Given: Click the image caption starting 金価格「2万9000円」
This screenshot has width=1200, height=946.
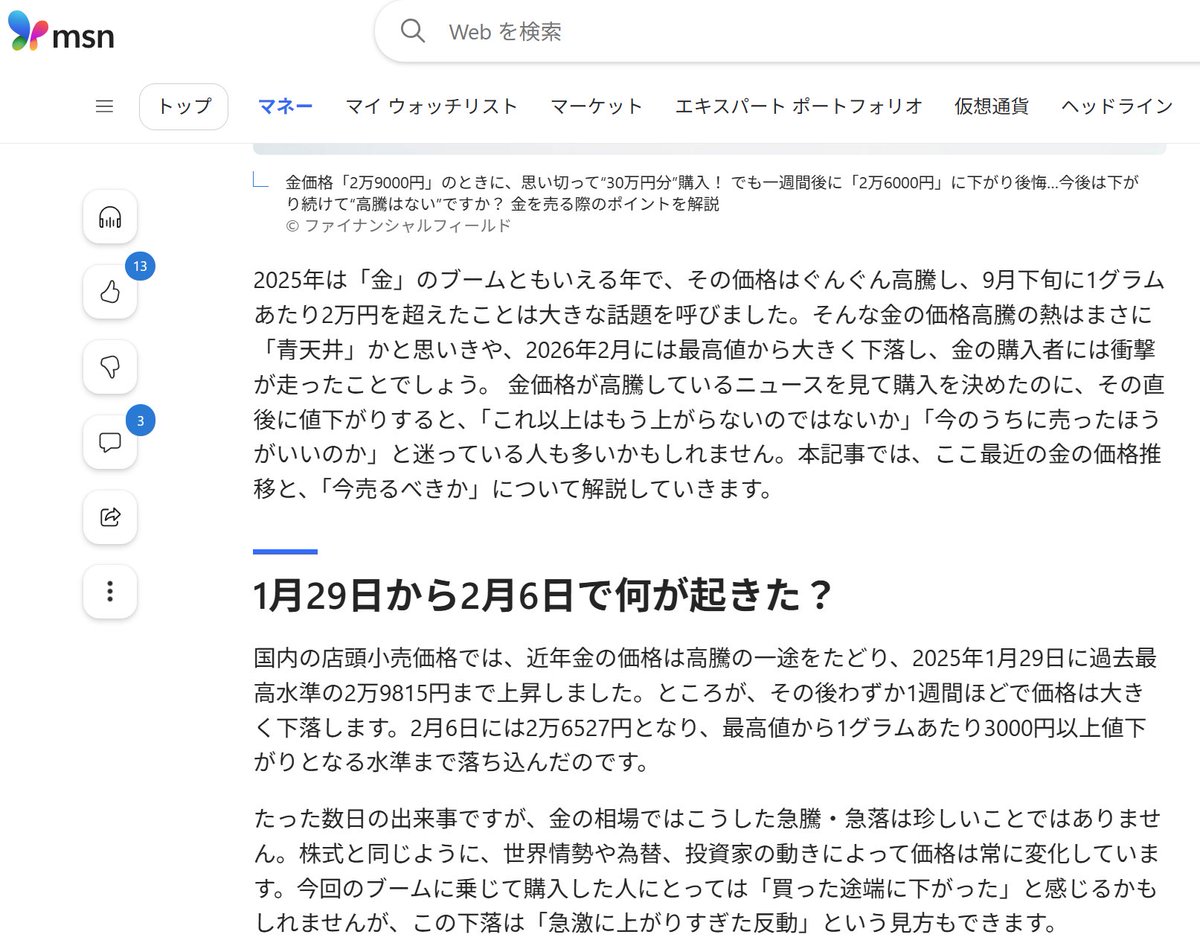Looking at the screenshot, I should pyautogui.click(x=712, y=193).
